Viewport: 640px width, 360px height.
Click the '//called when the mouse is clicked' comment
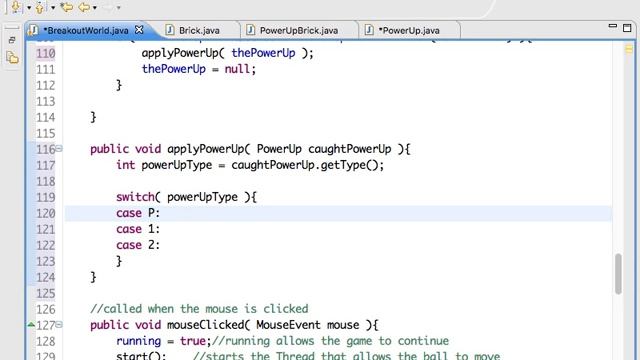[199, 309]
